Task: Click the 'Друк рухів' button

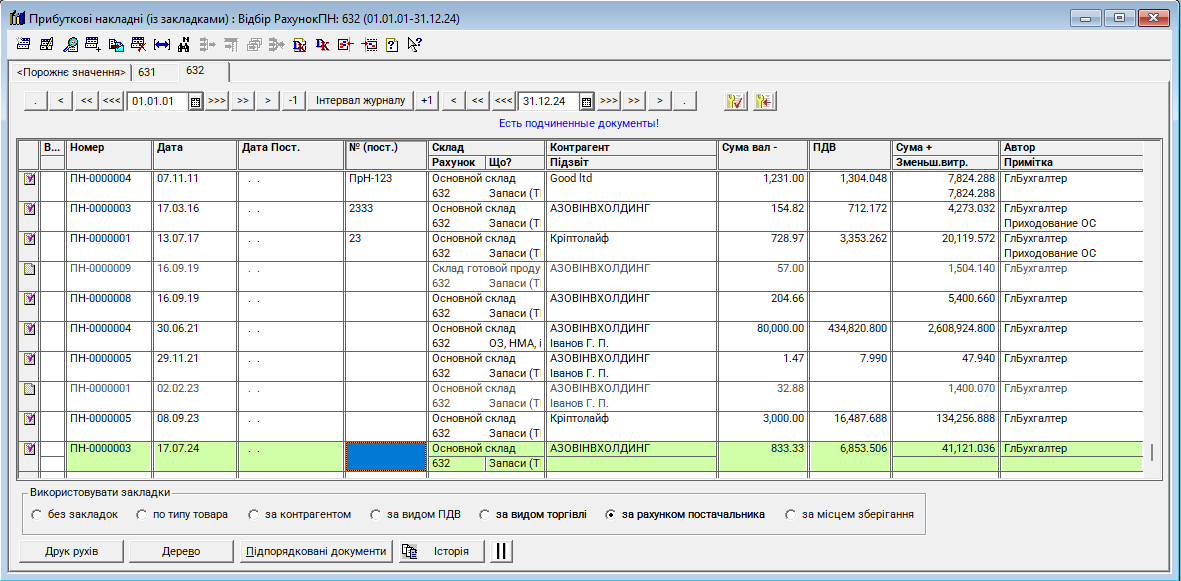Action: [x=71, y=551]
